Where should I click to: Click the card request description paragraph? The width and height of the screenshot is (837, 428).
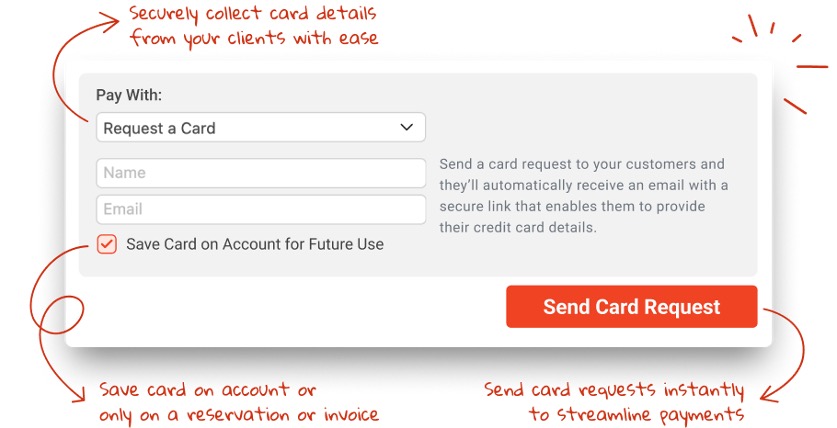tap(584, 196)
